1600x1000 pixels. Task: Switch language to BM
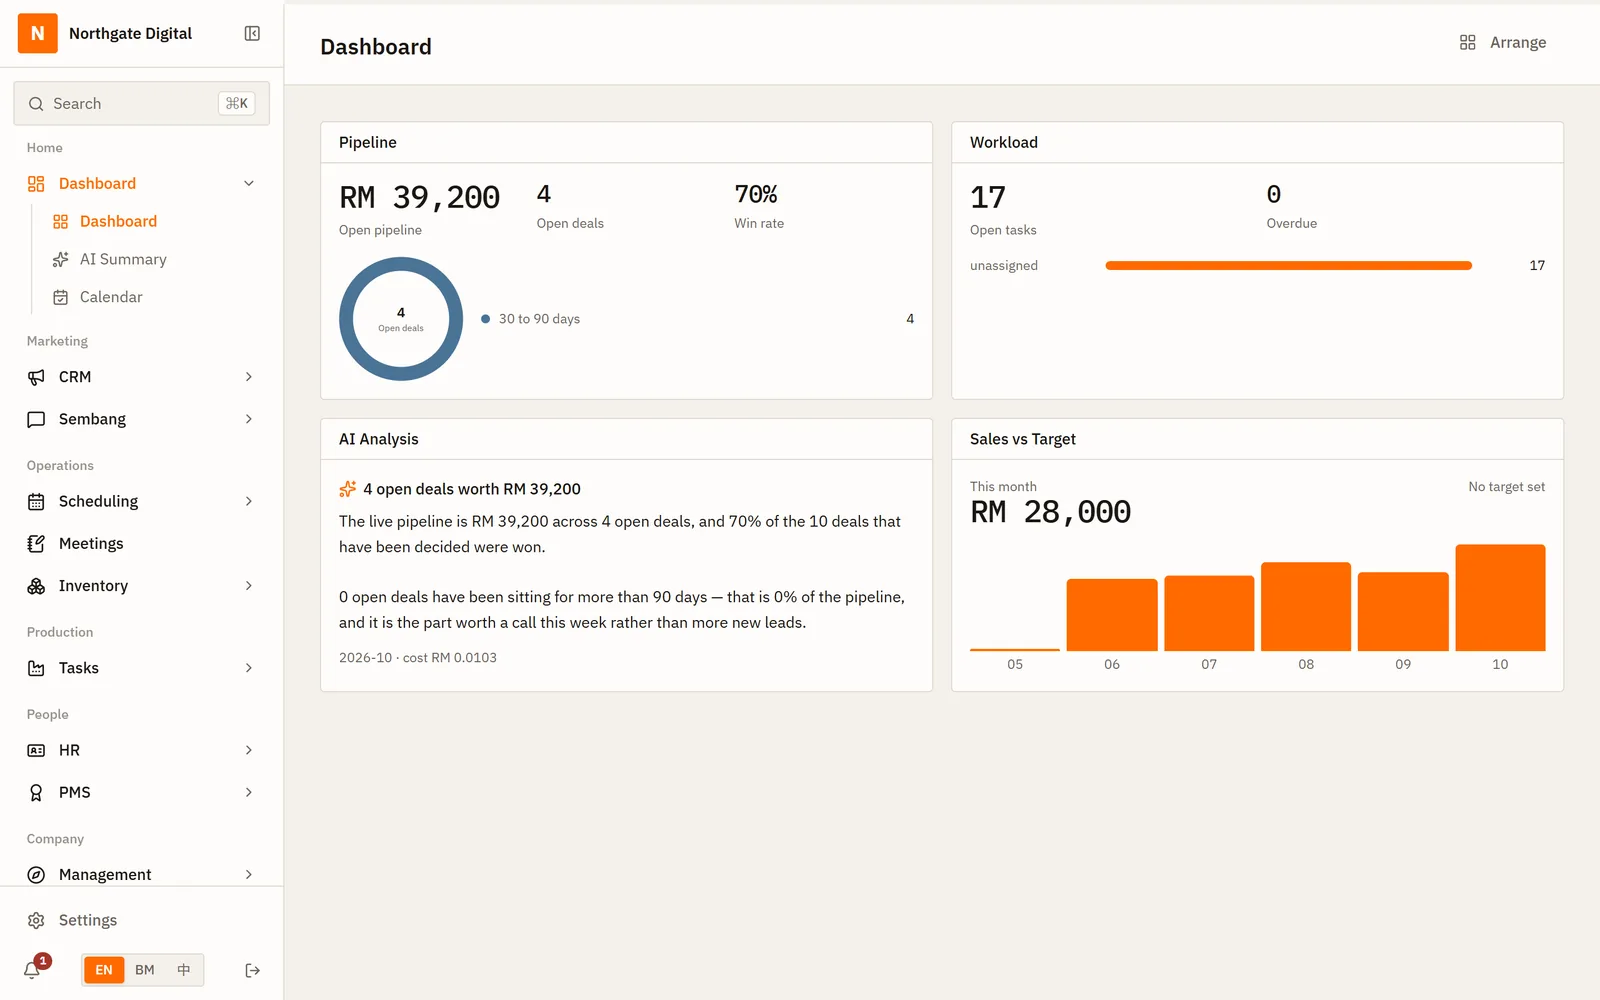click(145, 970)
